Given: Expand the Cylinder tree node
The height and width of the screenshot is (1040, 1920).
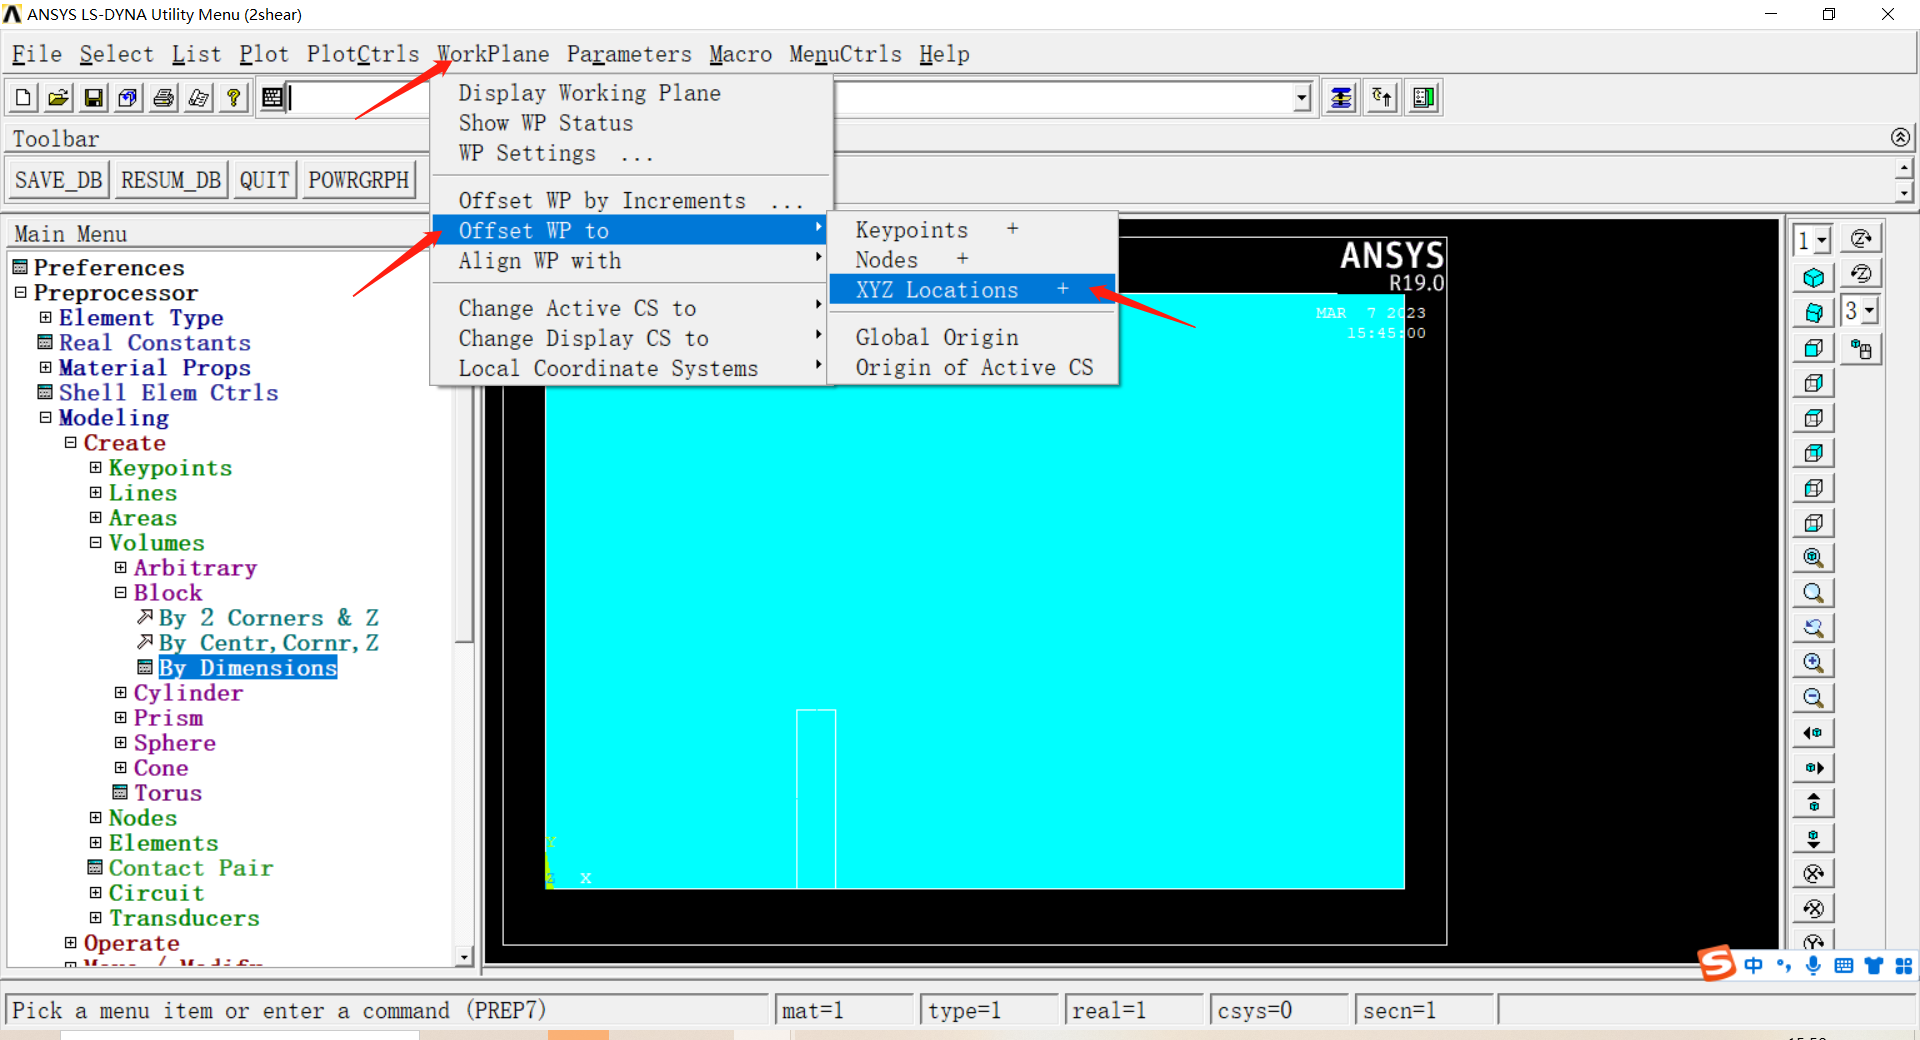Looking at the screenshot, I should 120,692.
